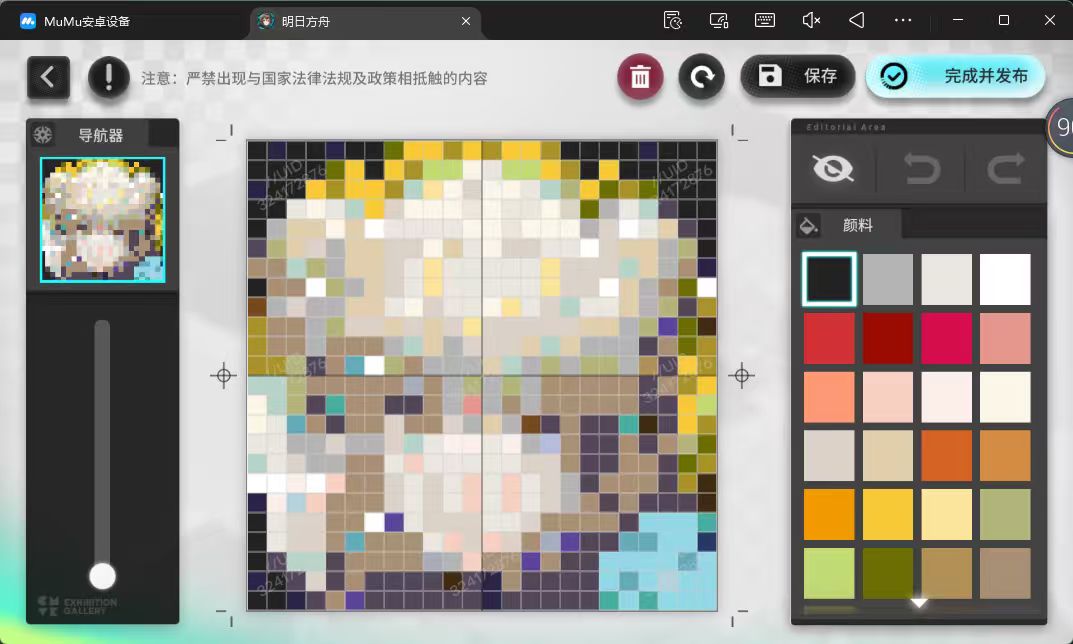Click the navigator preview thumbnail
Viewport: 1073px width, 644px height.
[x=103, y=220]
